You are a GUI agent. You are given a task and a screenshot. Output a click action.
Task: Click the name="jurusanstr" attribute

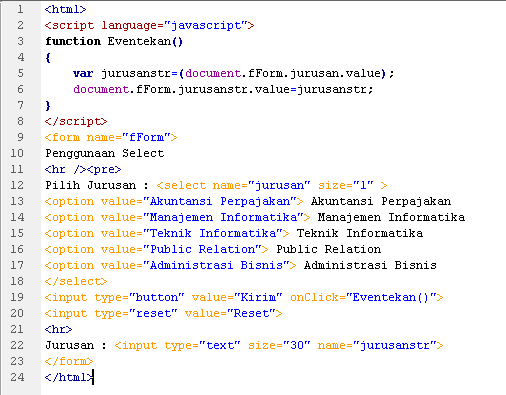pyautogui.click(x=377, y=345)
